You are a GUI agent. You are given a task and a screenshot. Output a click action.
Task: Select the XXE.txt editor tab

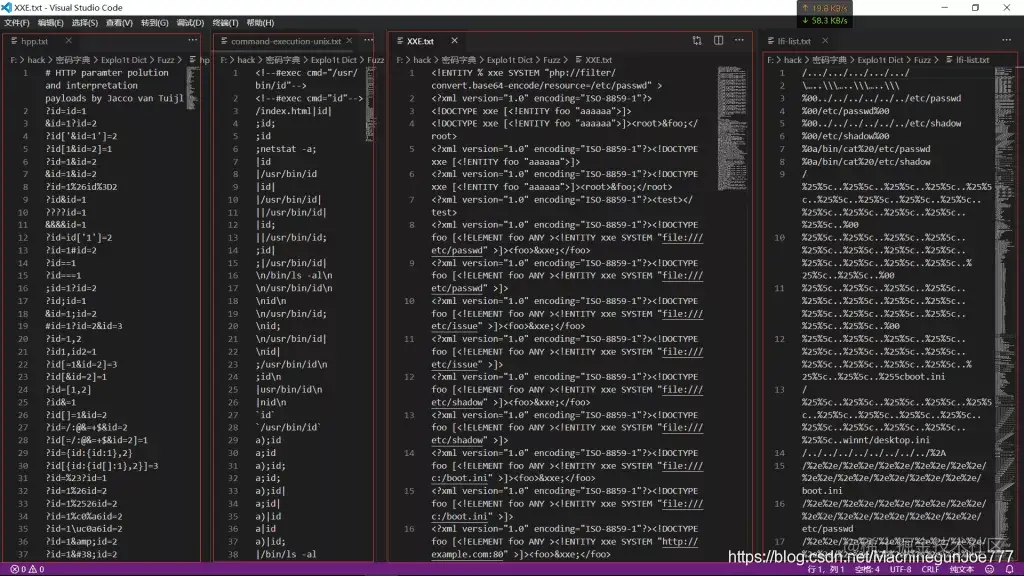[420, 41]
